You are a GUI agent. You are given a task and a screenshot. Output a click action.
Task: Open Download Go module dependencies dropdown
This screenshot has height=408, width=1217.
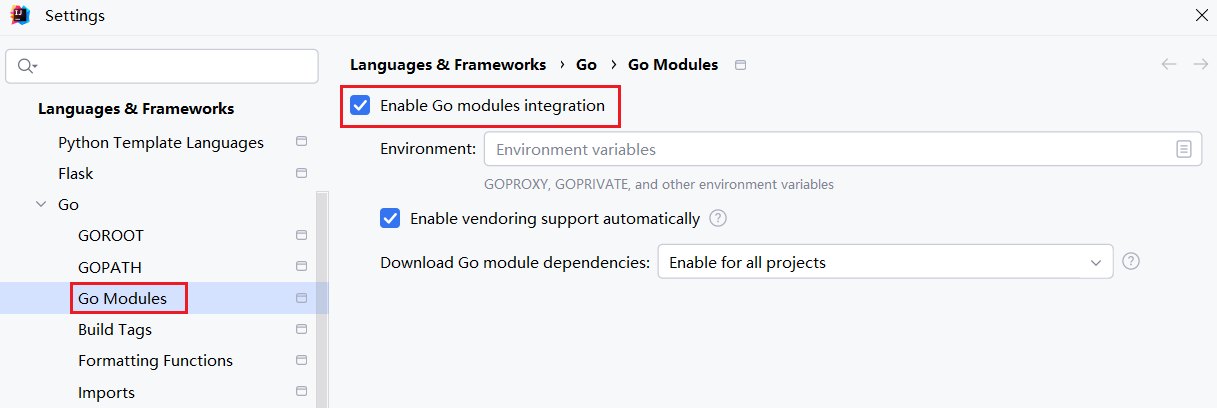tap(884, 262)
